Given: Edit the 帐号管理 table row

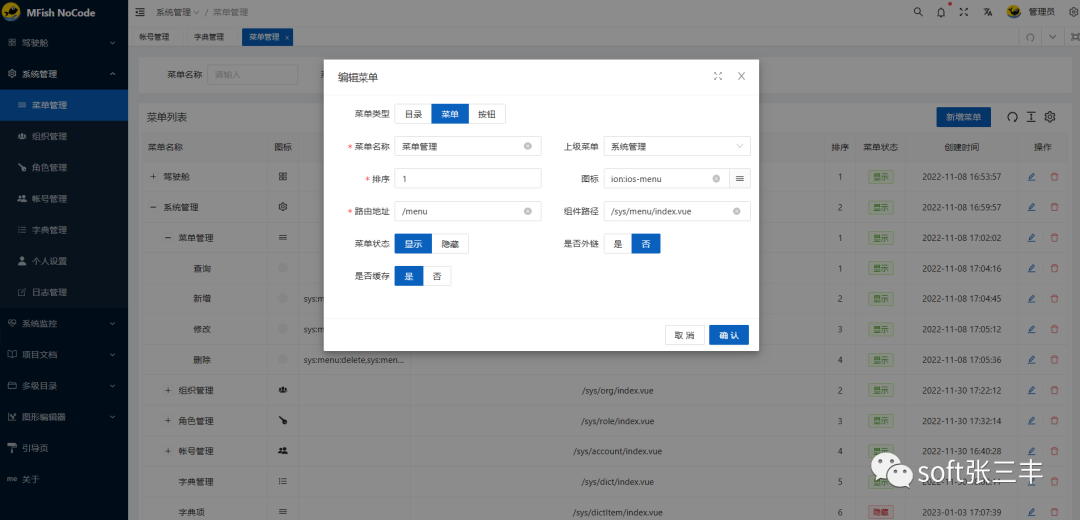Looking at the screenshot, I should coord(1031,451).
